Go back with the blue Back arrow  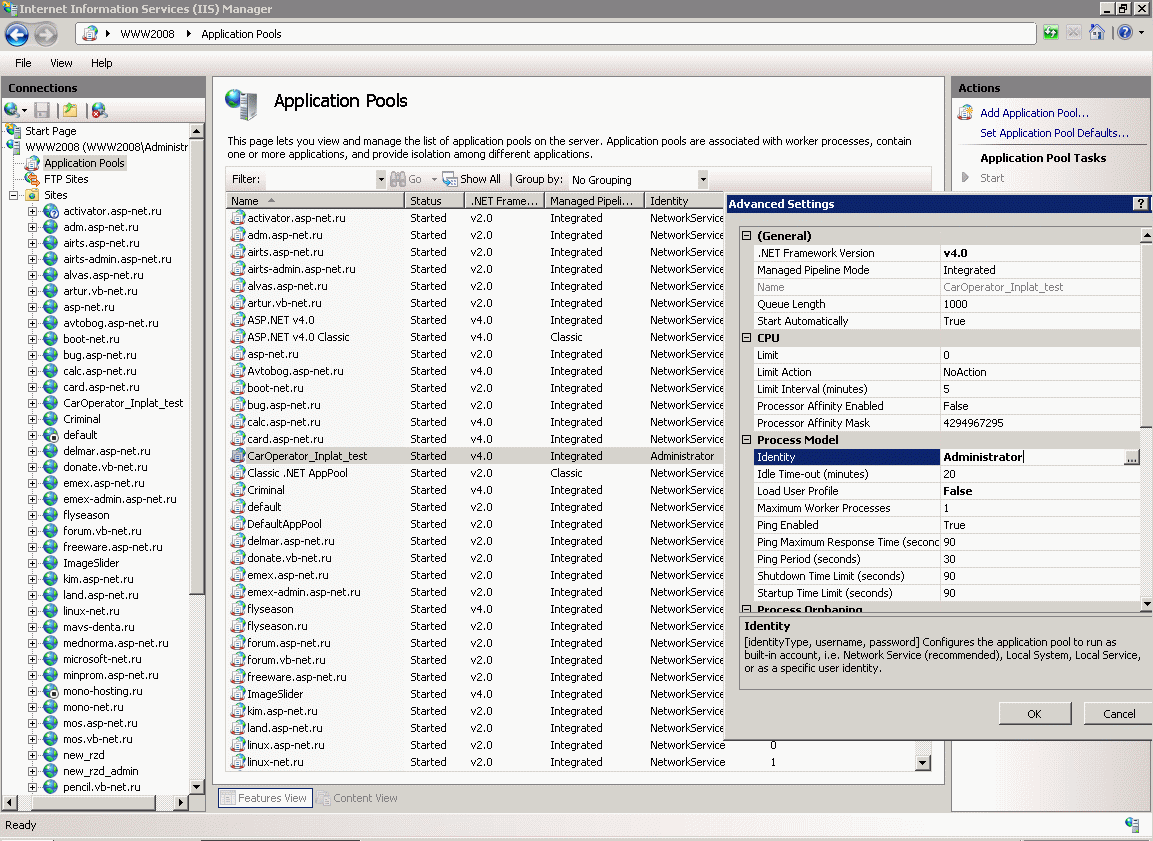[x=17, y=34]
